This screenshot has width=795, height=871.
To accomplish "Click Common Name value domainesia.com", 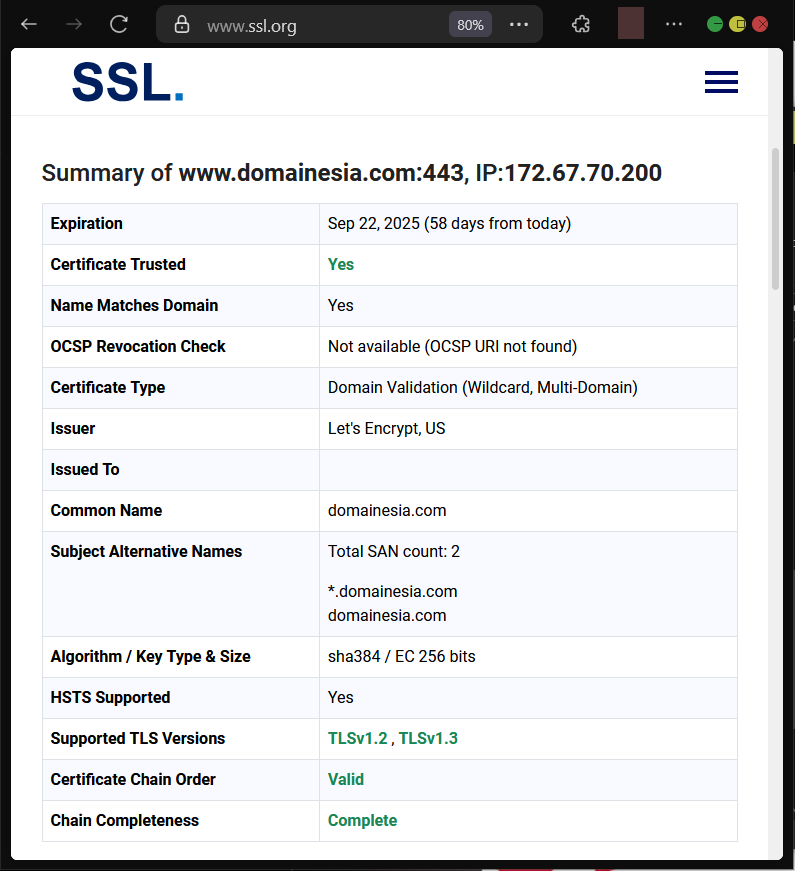I will click(387, 510).
